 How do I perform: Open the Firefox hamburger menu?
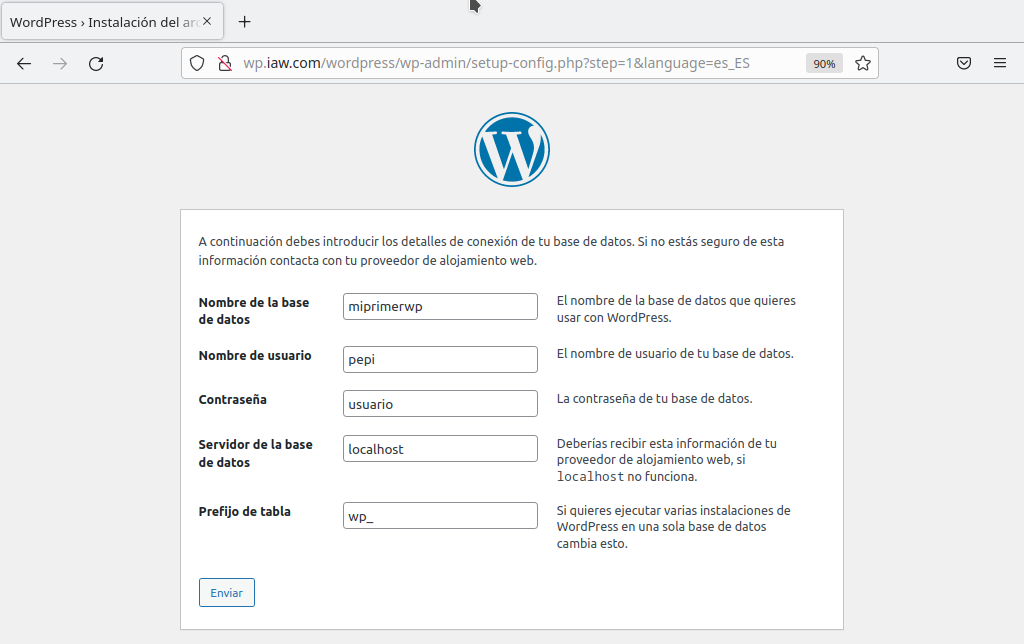pos(1000,63)
